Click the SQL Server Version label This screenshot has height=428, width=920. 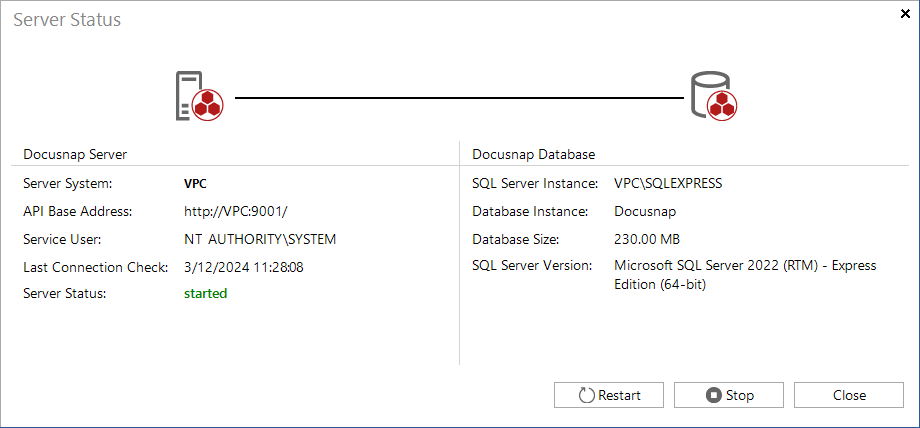pyautogui.click(x=533, y=265)
